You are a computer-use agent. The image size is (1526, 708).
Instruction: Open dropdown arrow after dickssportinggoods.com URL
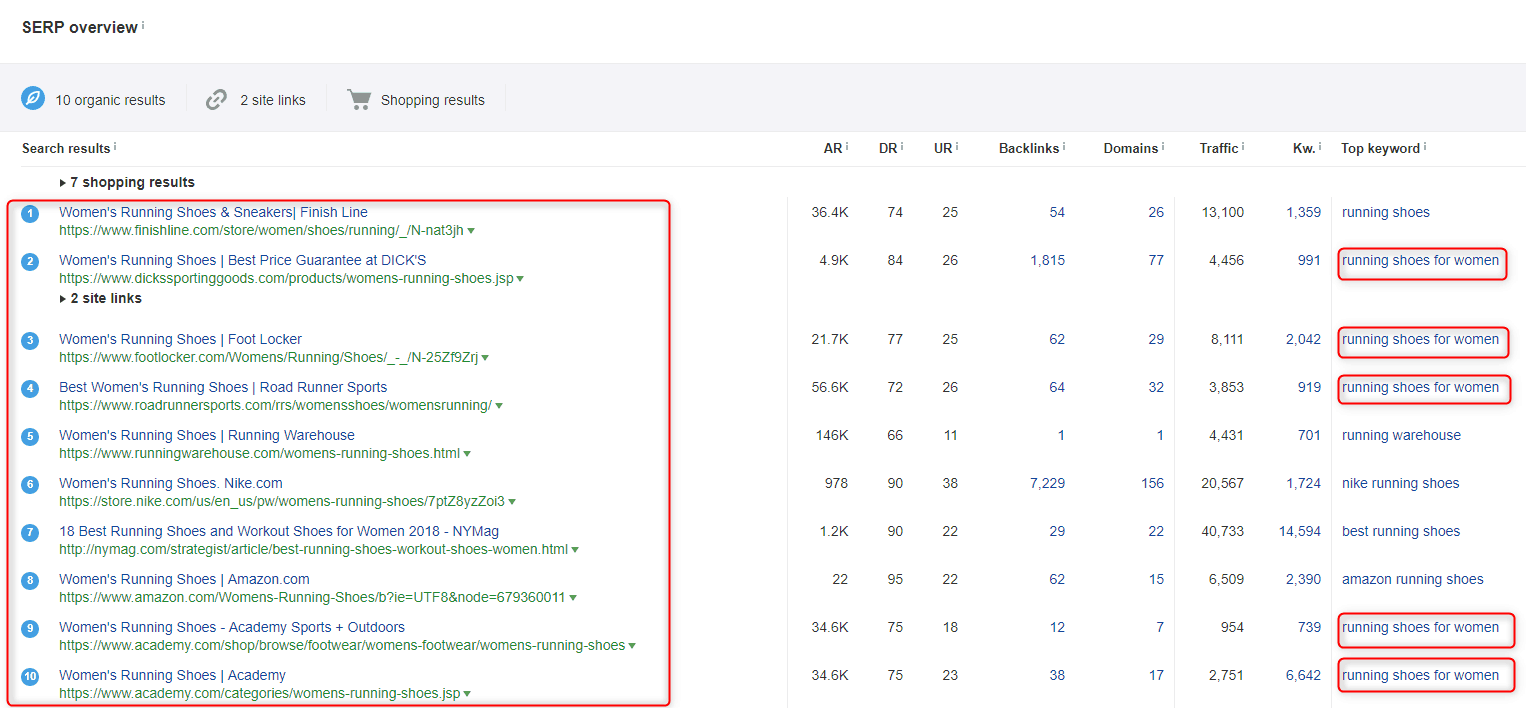click(520, 279)
